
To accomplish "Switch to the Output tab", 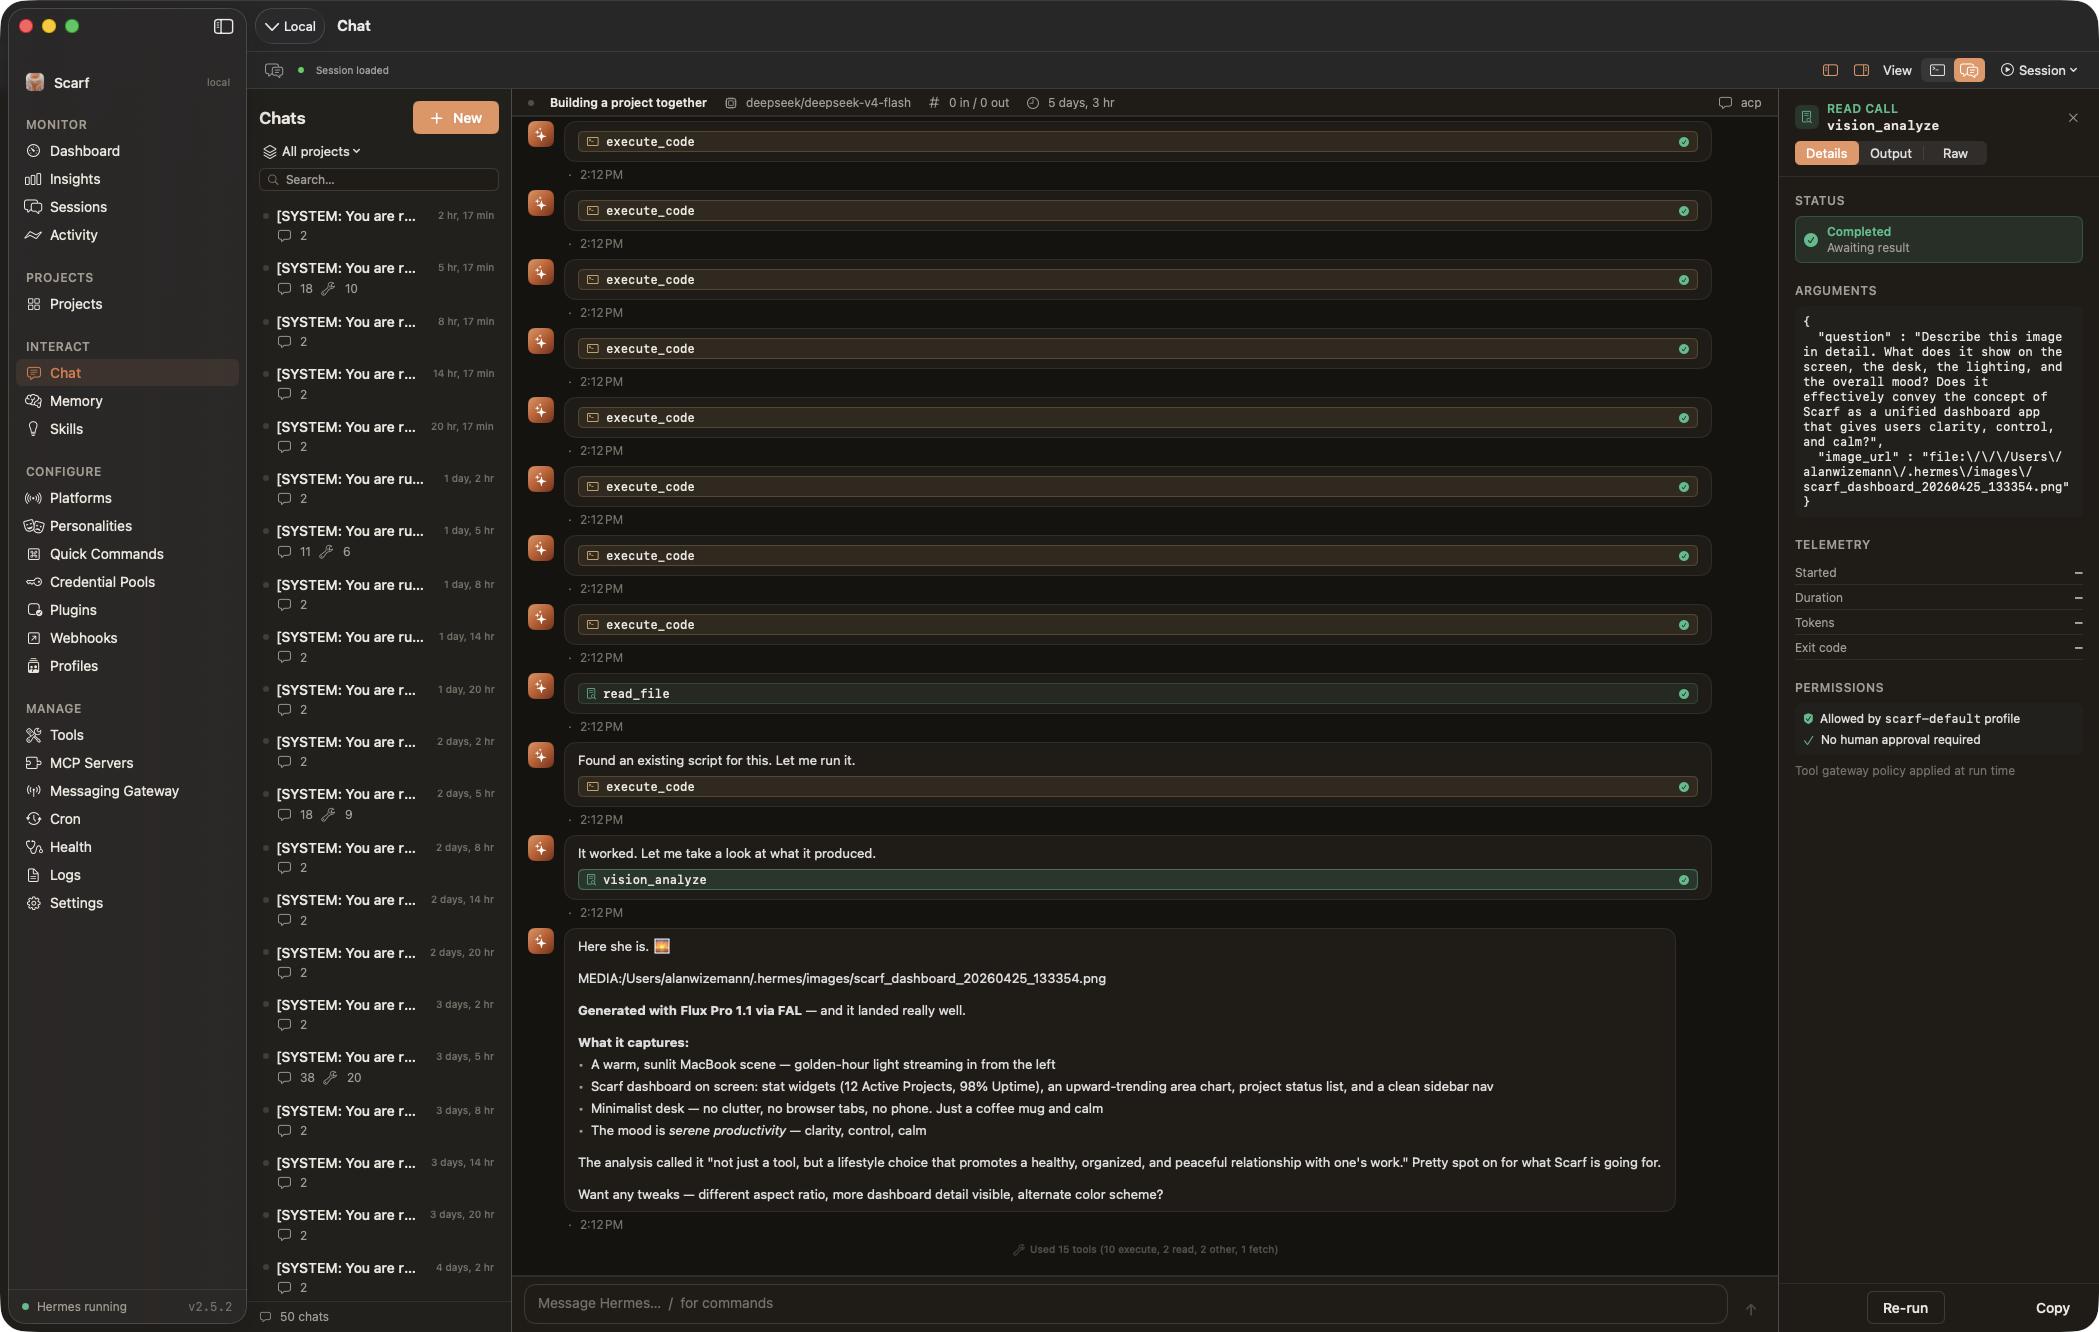I will pos(1890,153).
